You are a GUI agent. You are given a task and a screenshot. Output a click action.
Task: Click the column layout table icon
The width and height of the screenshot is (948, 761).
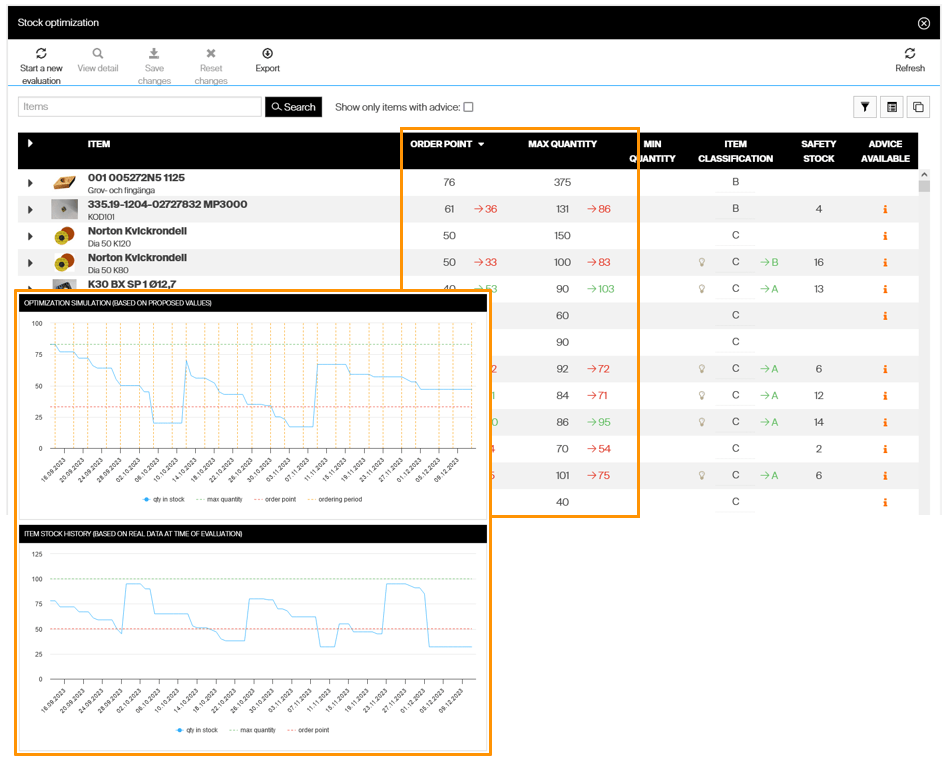[893, 107]
